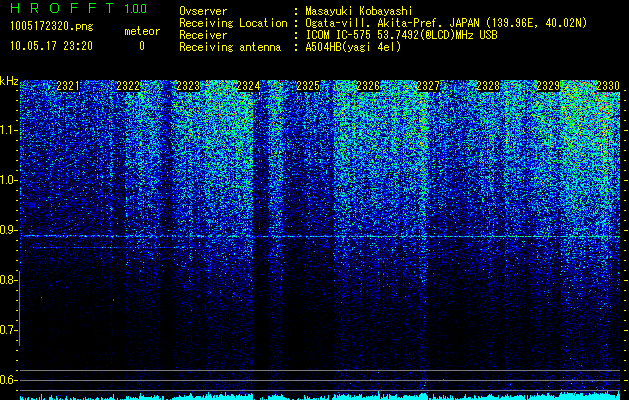The width and height of the screenshot is (629, 400).
Task: Click the A504HB(yagi 4el) antenna text
Action: click(353, 47)
